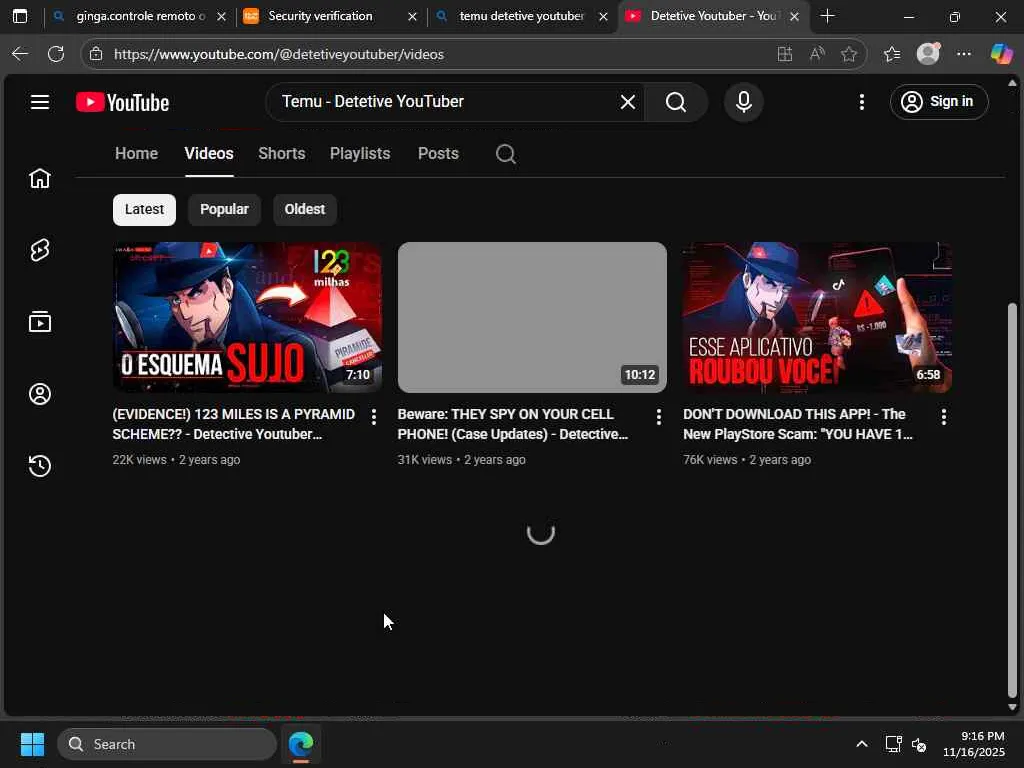Switch to the Security verification tab

point(320,16)
